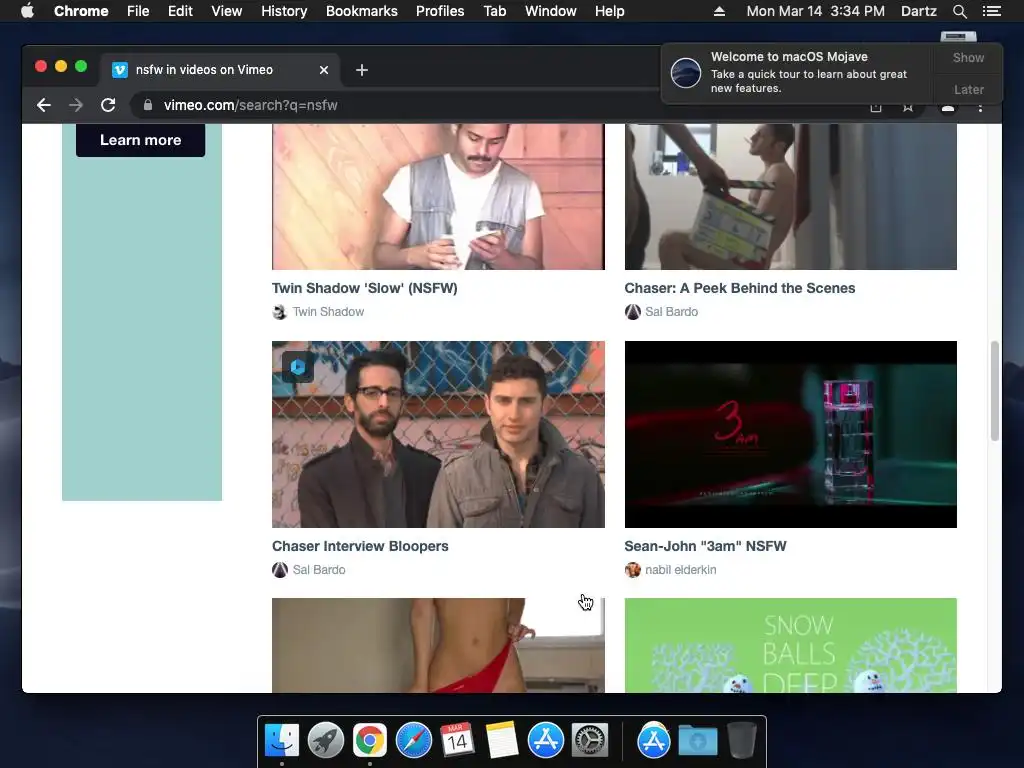1024x768 pixels.
Task: Open Chrome's three-dot menu
Action: tap(980, 108)
